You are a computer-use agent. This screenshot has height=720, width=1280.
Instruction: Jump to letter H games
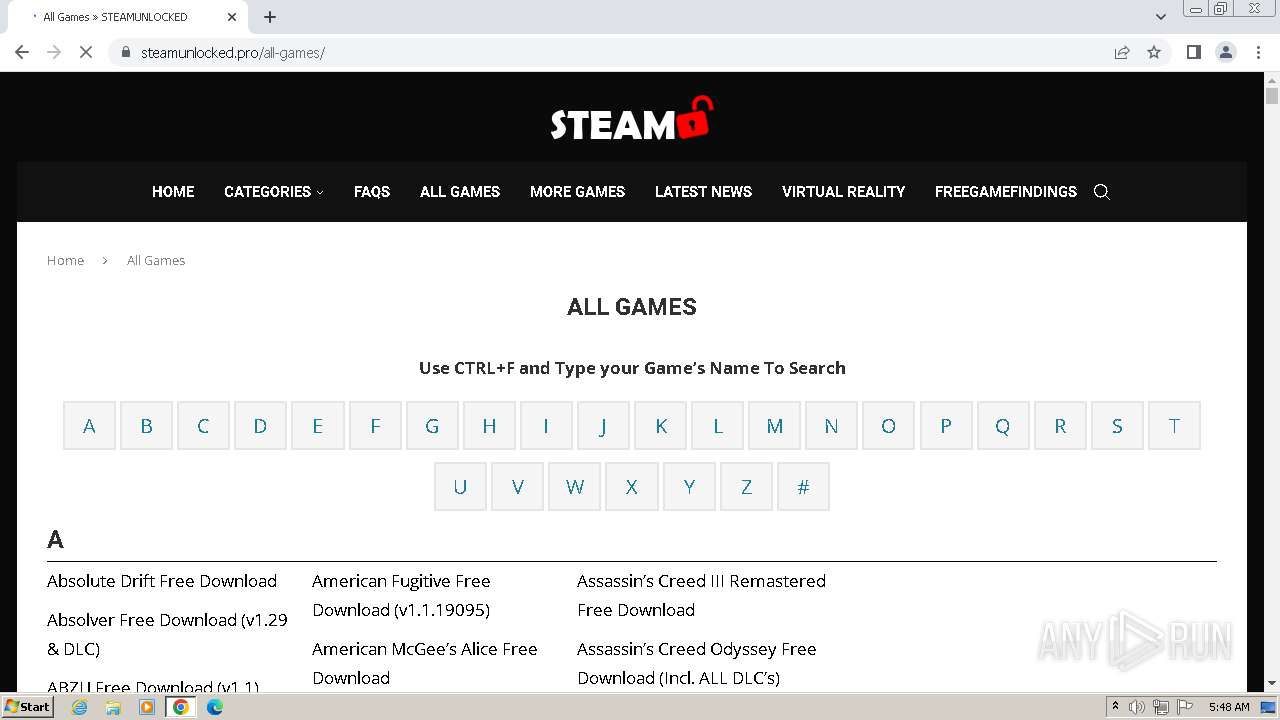click(489, 426)
